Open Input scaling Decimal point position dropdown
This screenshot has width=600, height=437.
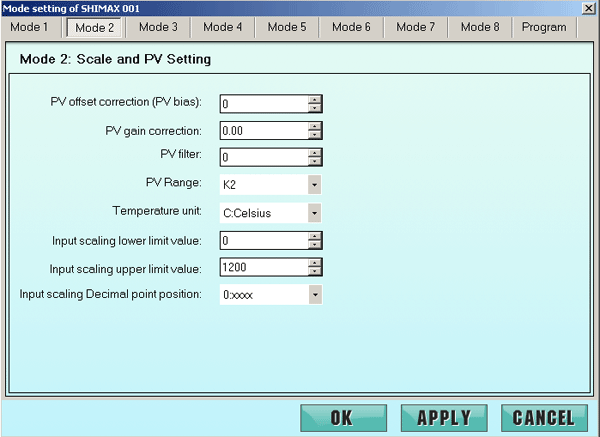(314, 295)
